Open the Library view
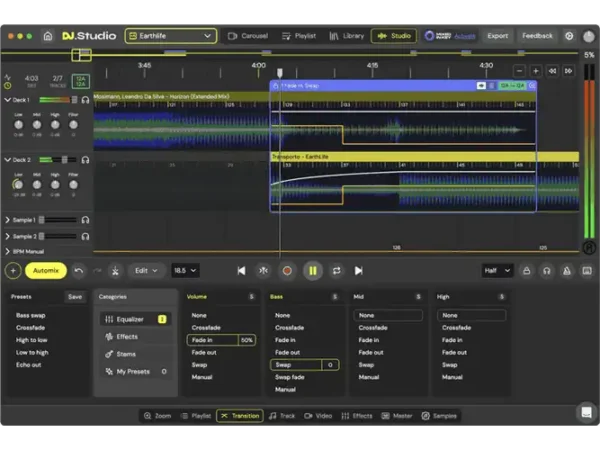This screenshot has height=450, width=600. (x=347, y=36)
